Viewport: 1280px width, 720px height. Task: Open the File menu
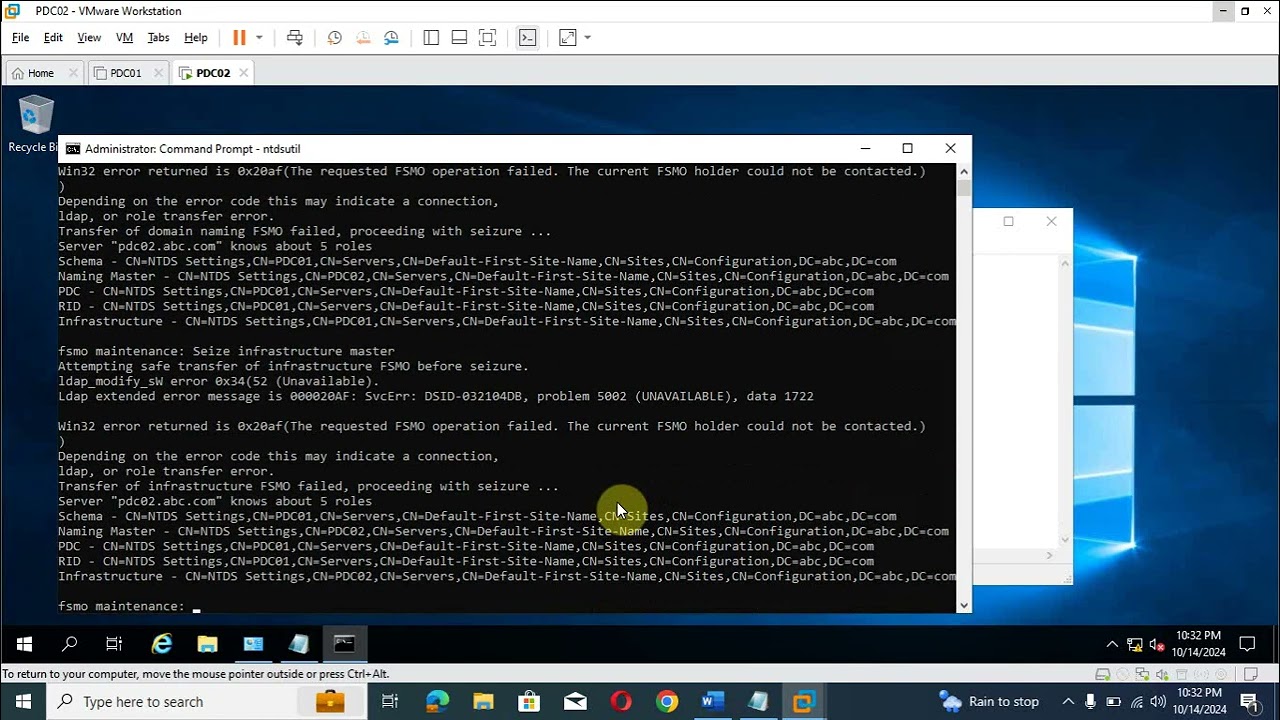coord(20,38)
